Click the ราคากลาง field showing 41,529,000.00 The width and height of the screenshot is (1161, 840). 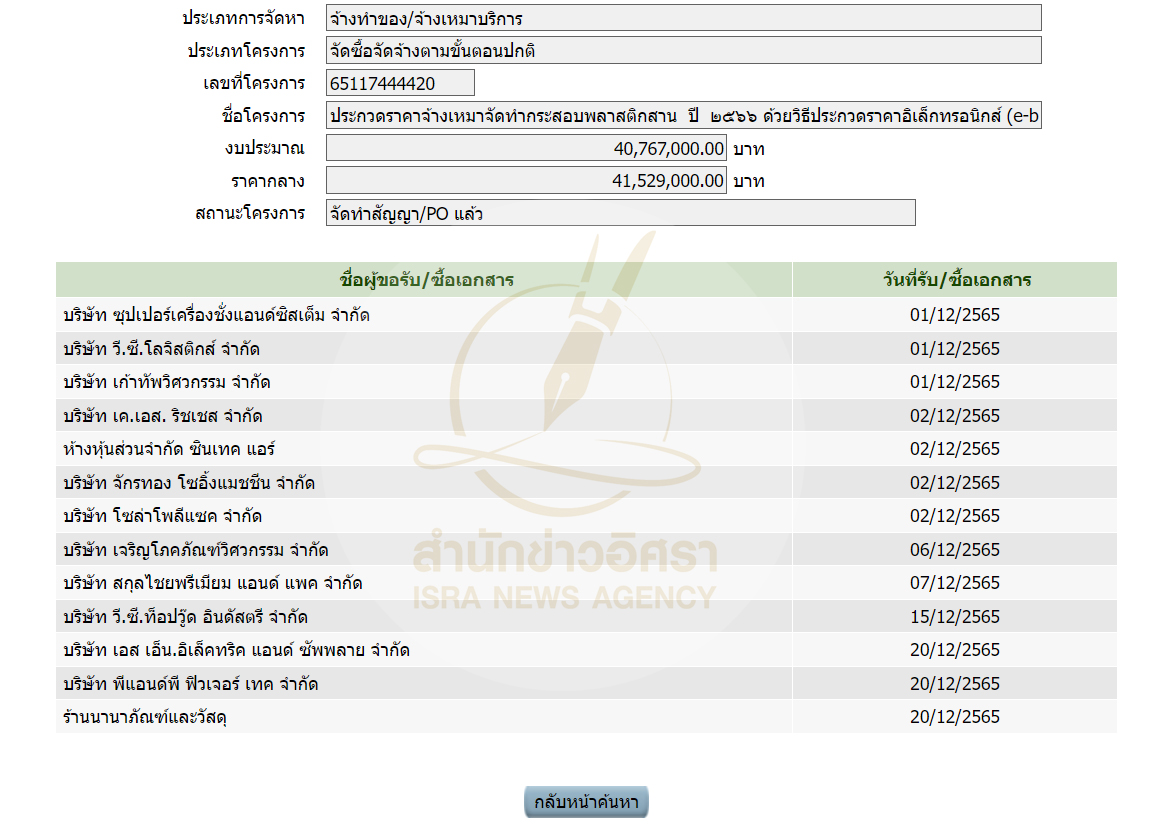click(x=526, y=181)
